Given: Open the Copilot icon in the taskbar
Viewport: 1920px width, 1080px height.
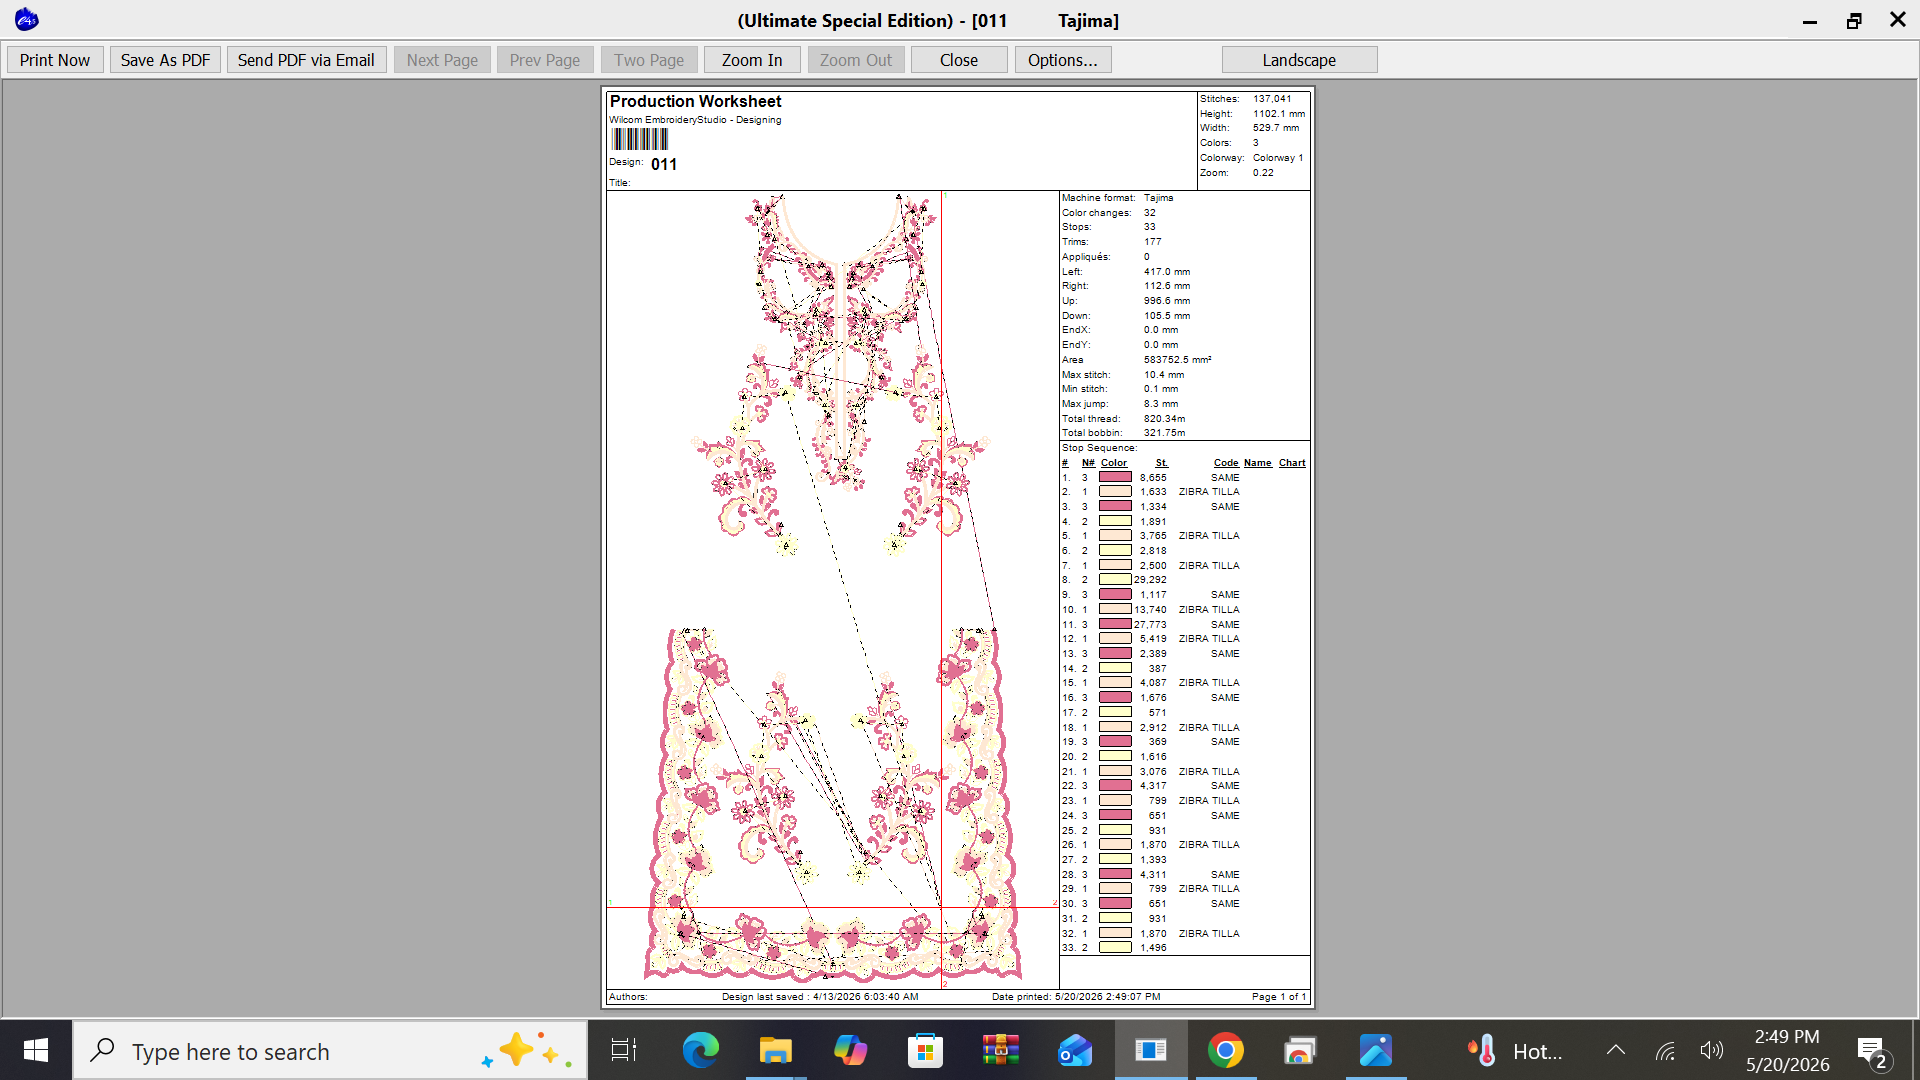Looking at the screenshot, I should pos(850,1050).
